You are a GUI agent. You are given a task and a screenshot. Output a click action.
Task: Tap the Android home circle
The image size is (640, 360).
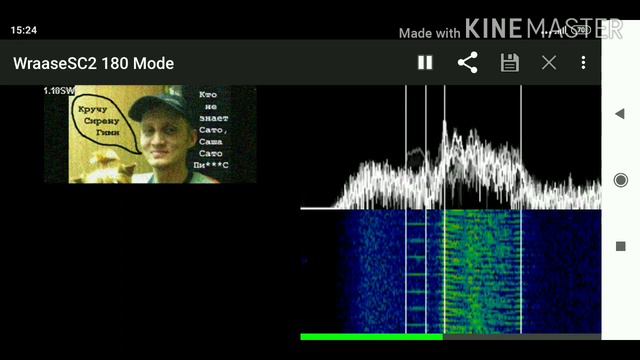pos(620,180)
